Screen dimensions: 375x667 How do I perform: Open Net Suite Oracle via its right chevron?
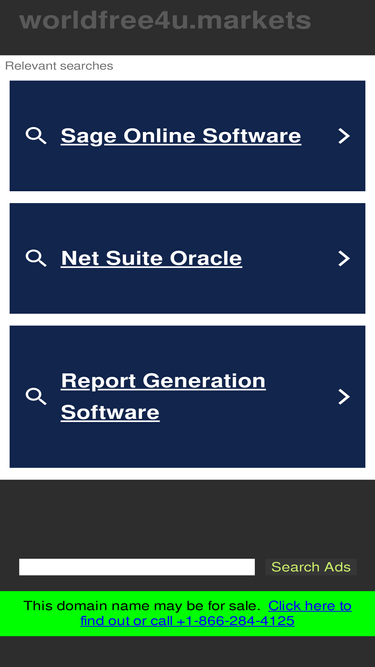pyautogui.click(x=344, y=258)
